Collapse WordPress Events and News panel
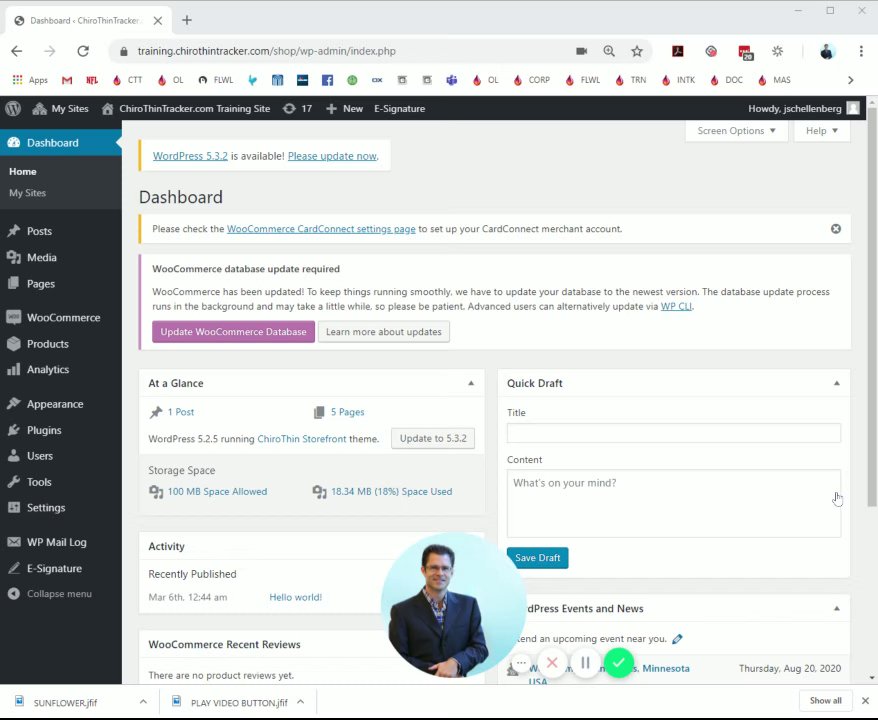878x720 pixels. tap(837, 609)
